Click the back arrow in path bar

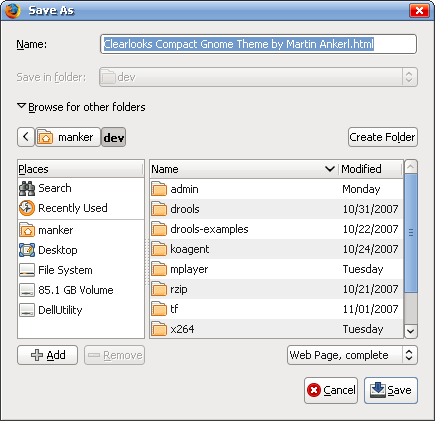tap(26, 137)
